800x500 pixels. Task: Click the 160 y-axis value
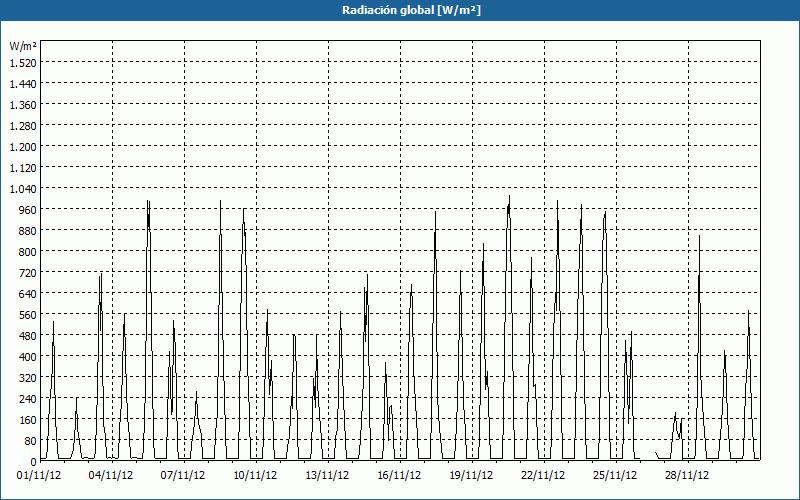coord(28,420)
